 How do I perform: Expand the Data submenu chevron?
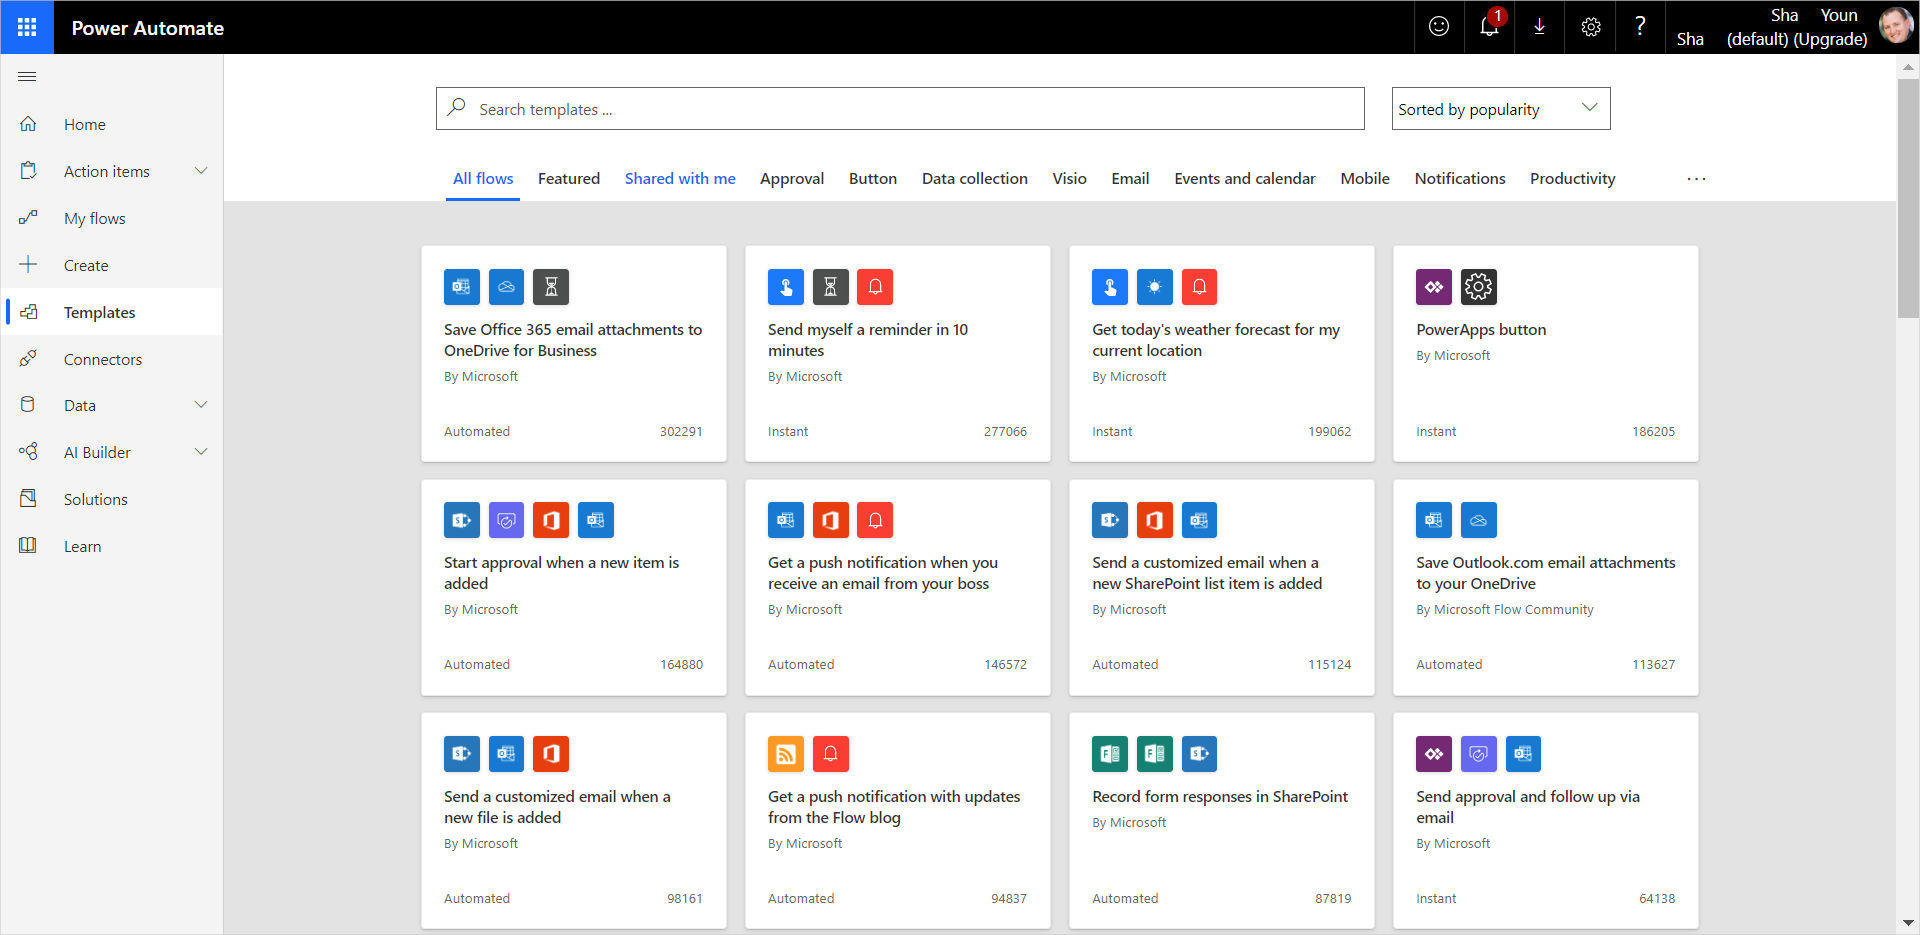(x=201, y=405)
